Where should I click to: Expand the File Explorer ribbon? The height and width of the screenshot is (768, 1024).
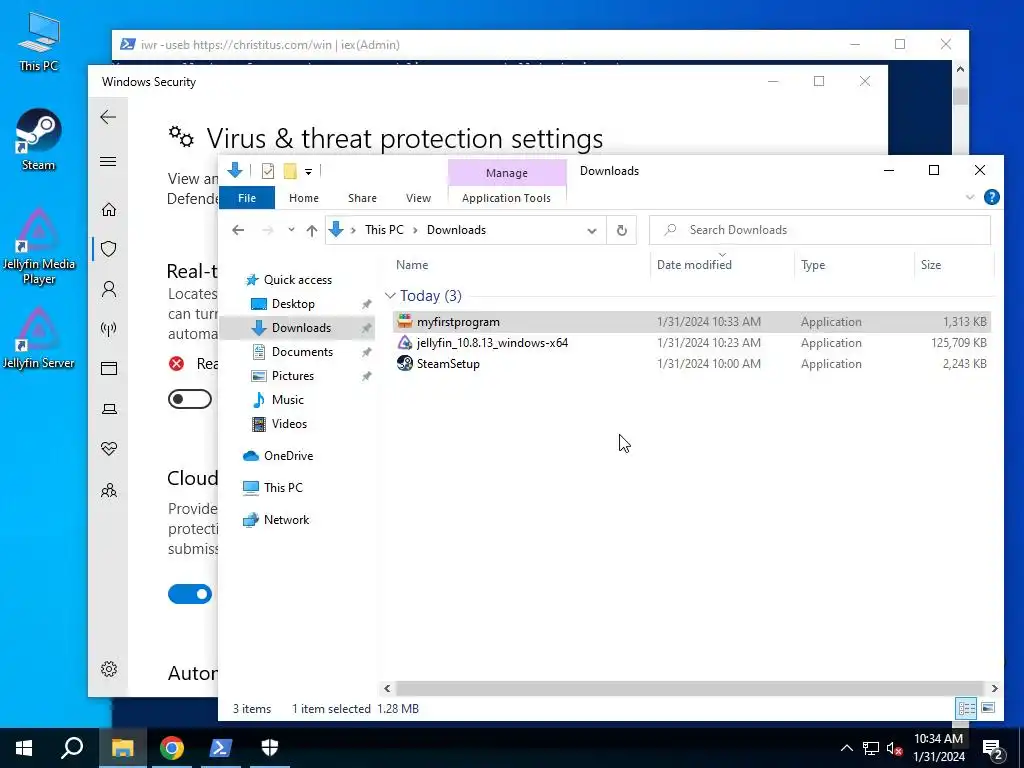(970, 197)
